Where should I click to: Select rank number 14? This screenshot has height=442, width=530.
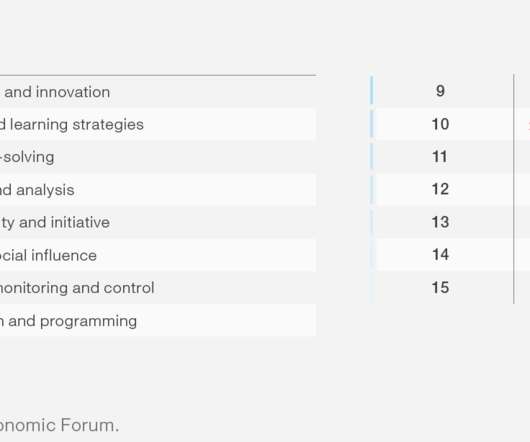click(440, 254)
